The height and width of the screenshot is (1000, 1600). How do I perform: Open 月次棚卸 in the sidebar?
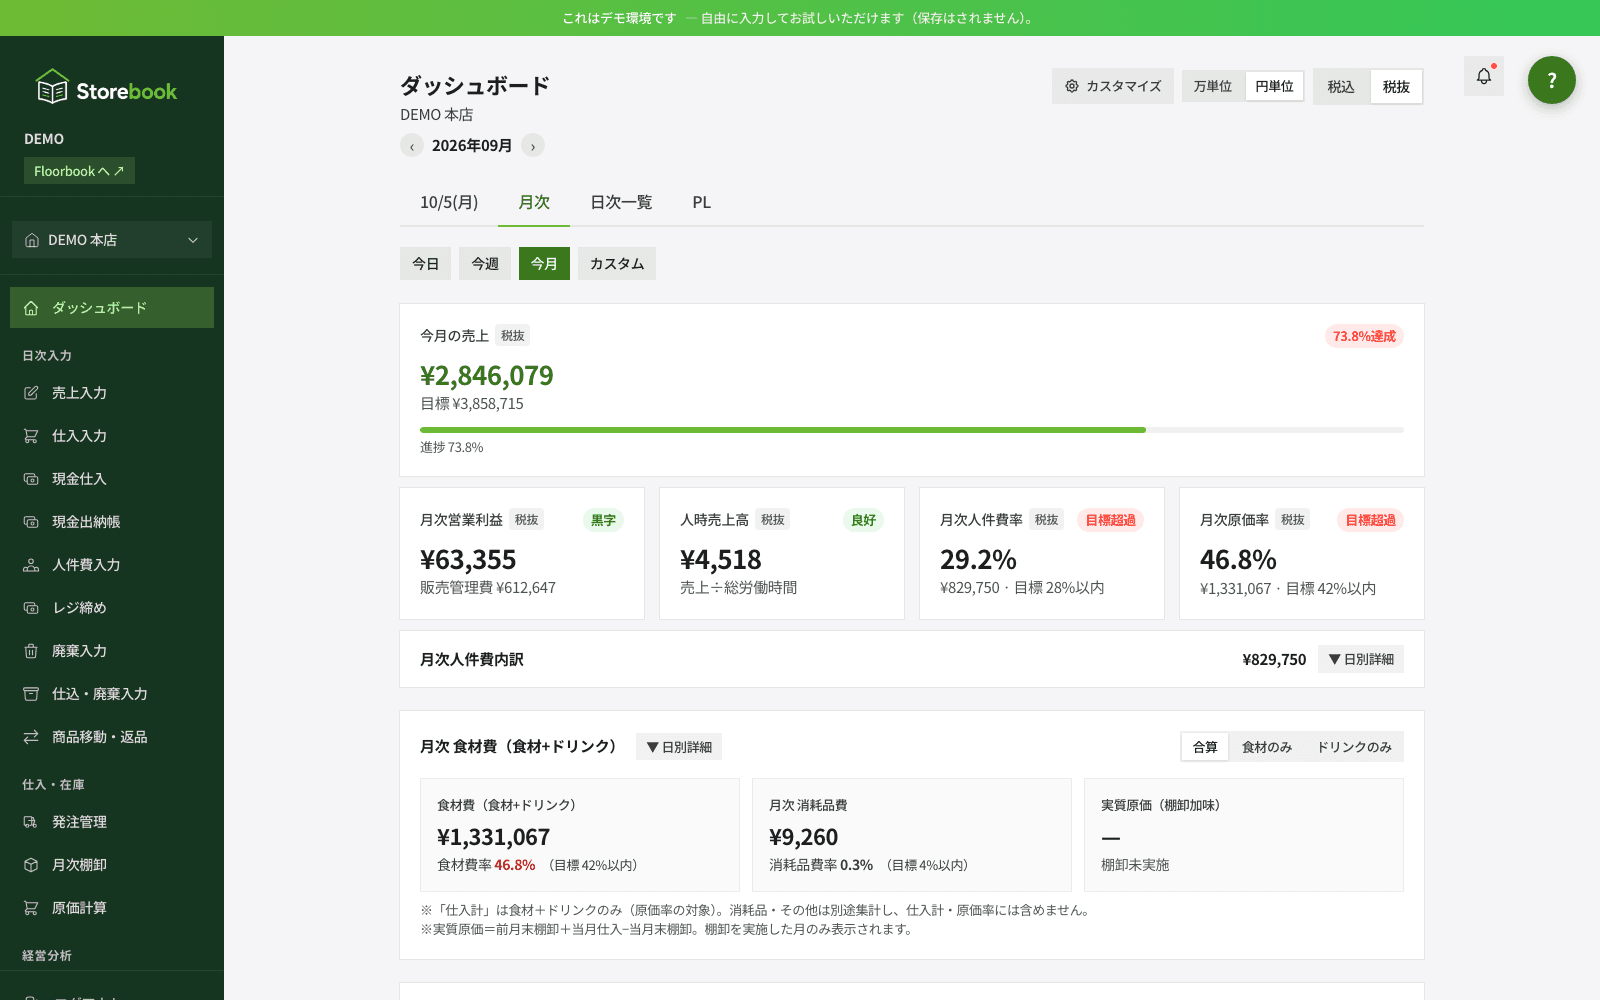(112, 865)
